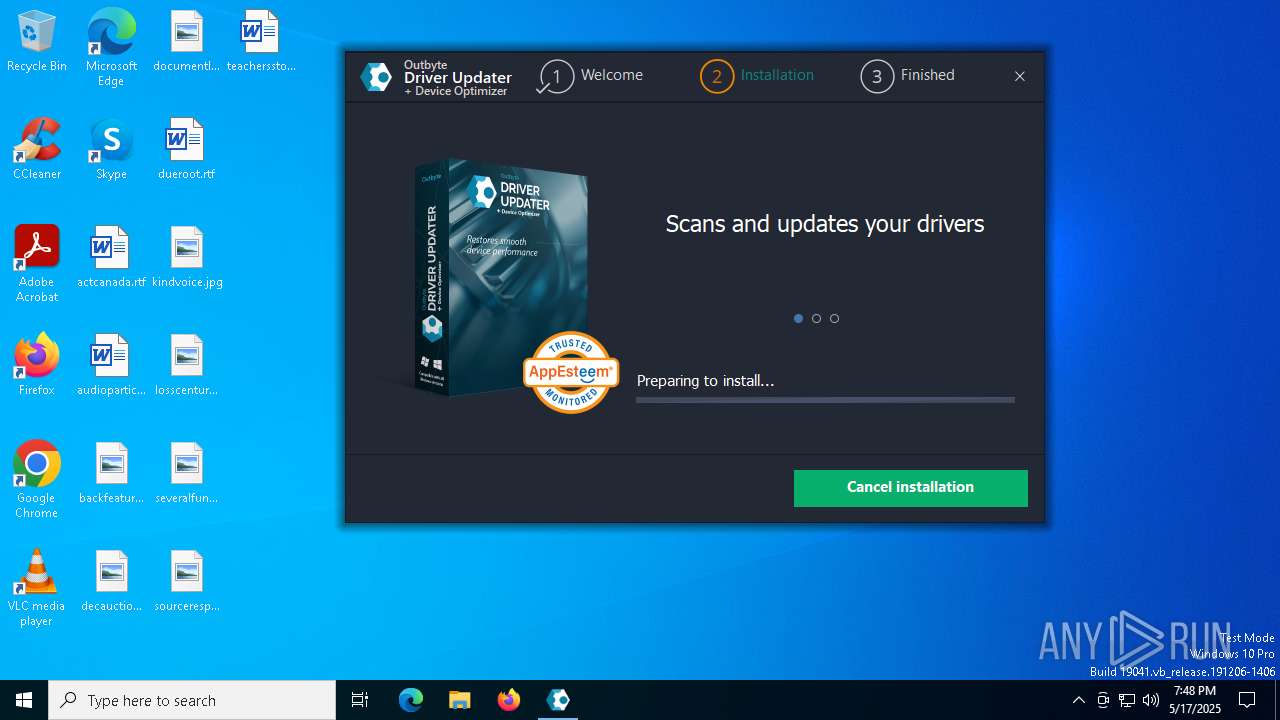Click the AppEsteem trusted badge
This screenshot has height=720, width=1280.
(x=571, y=372)
